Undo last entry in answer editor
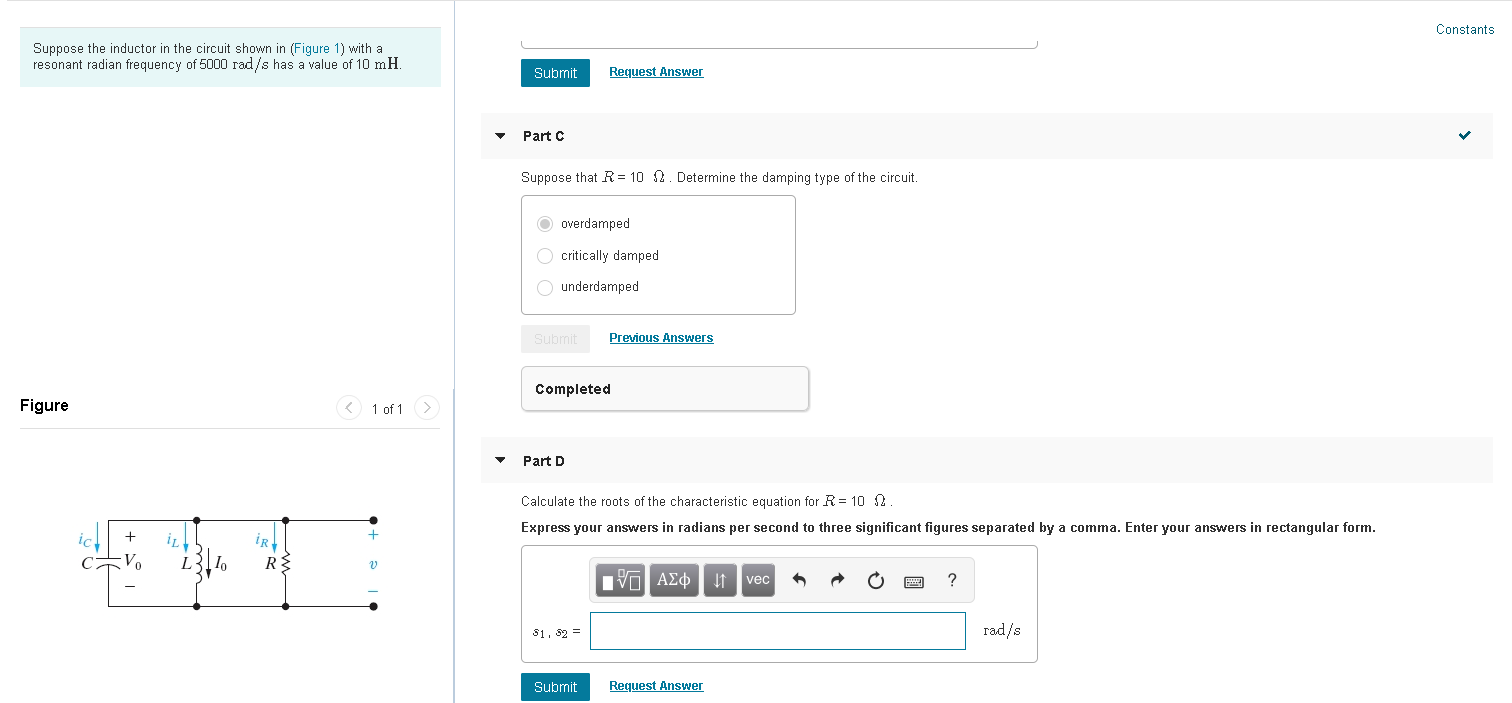The height and width of the screenshot is (703, 1512). tap(799, 580)
